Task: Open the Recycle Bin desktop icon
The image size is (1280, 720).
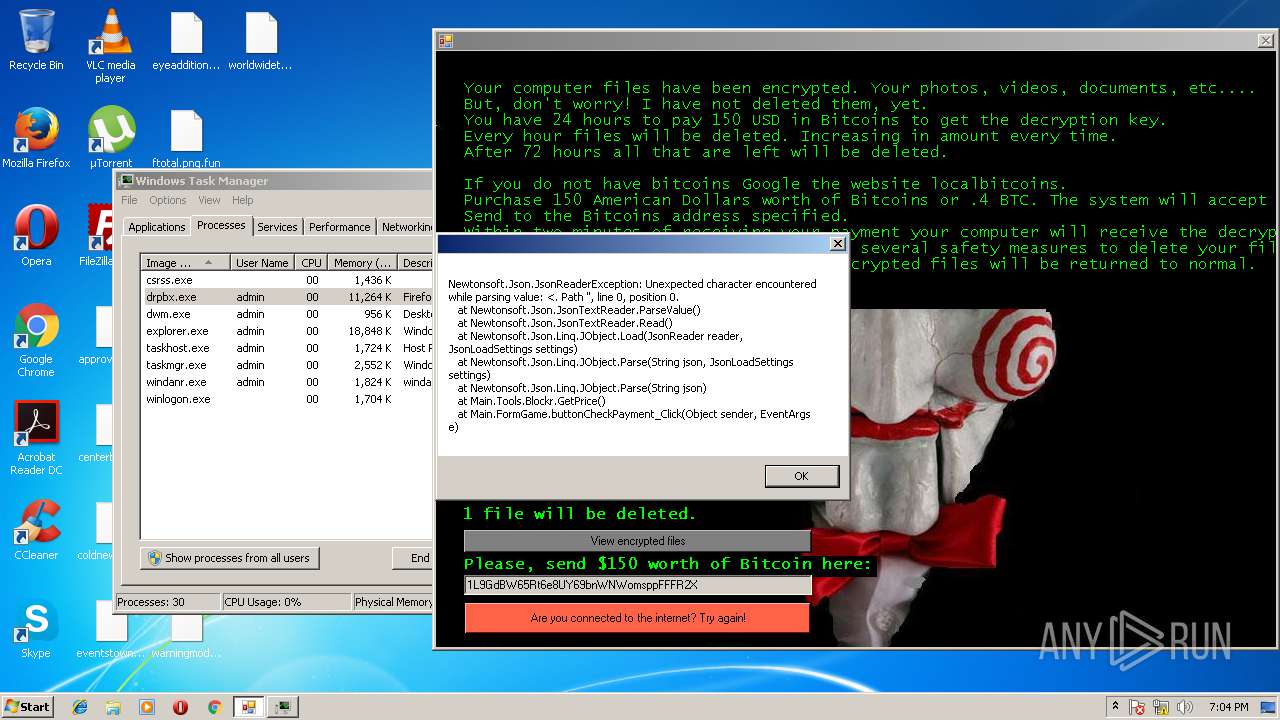Action: click(36, 40)
